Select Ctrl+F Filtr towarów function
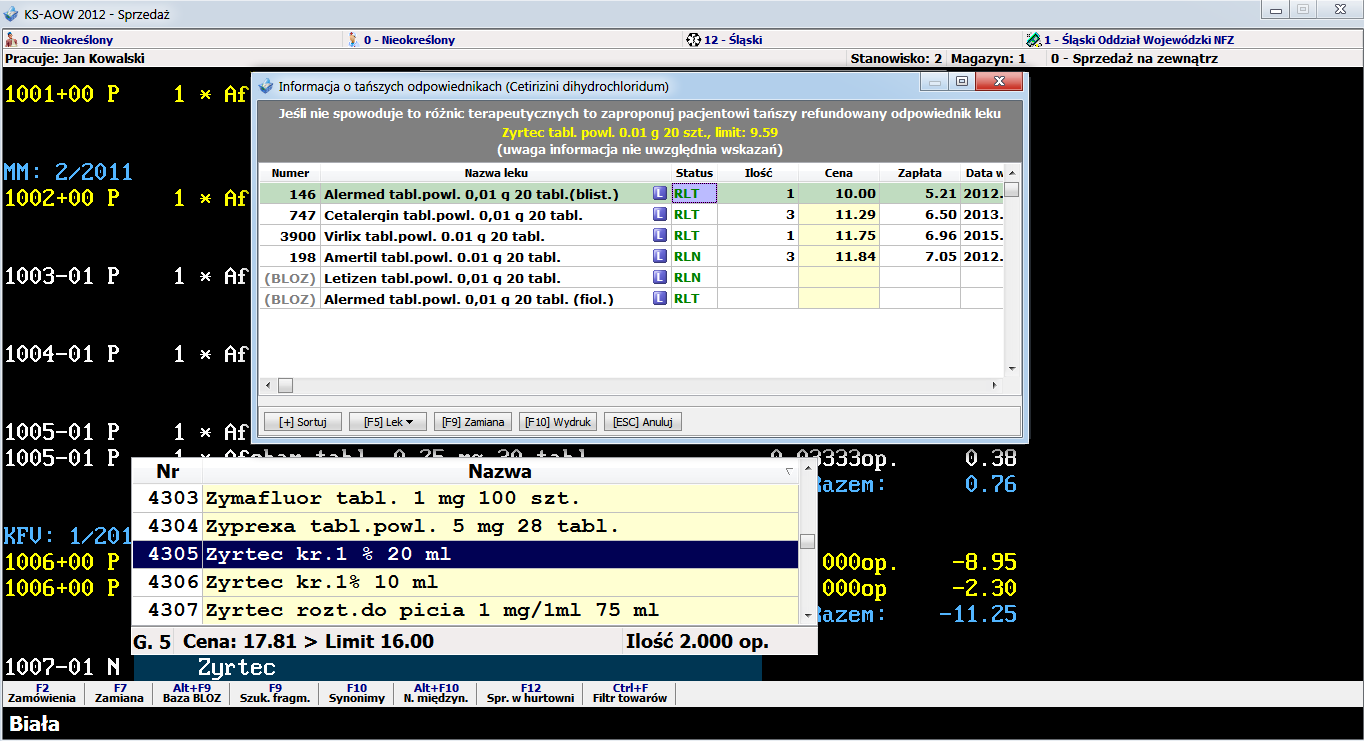The image size is (1364, 741). (631, 693)
